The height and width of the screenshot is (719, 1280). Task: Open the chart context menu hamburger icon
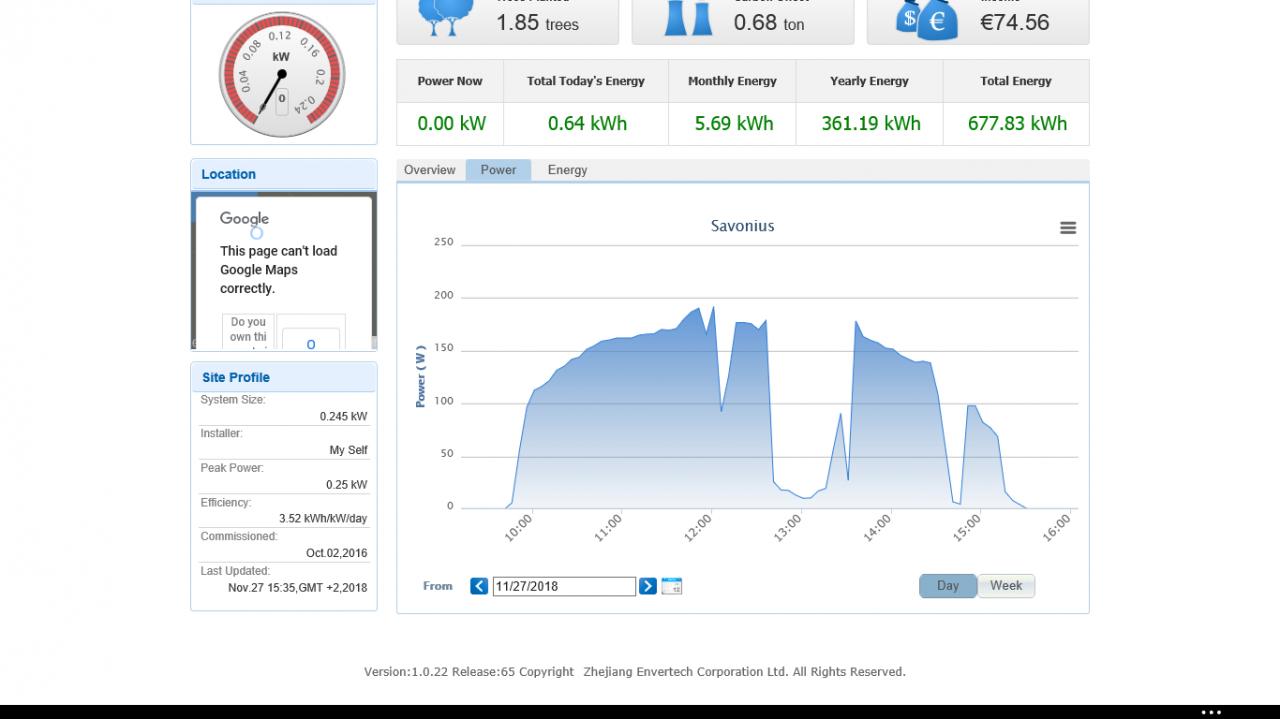pos(1068,228)
